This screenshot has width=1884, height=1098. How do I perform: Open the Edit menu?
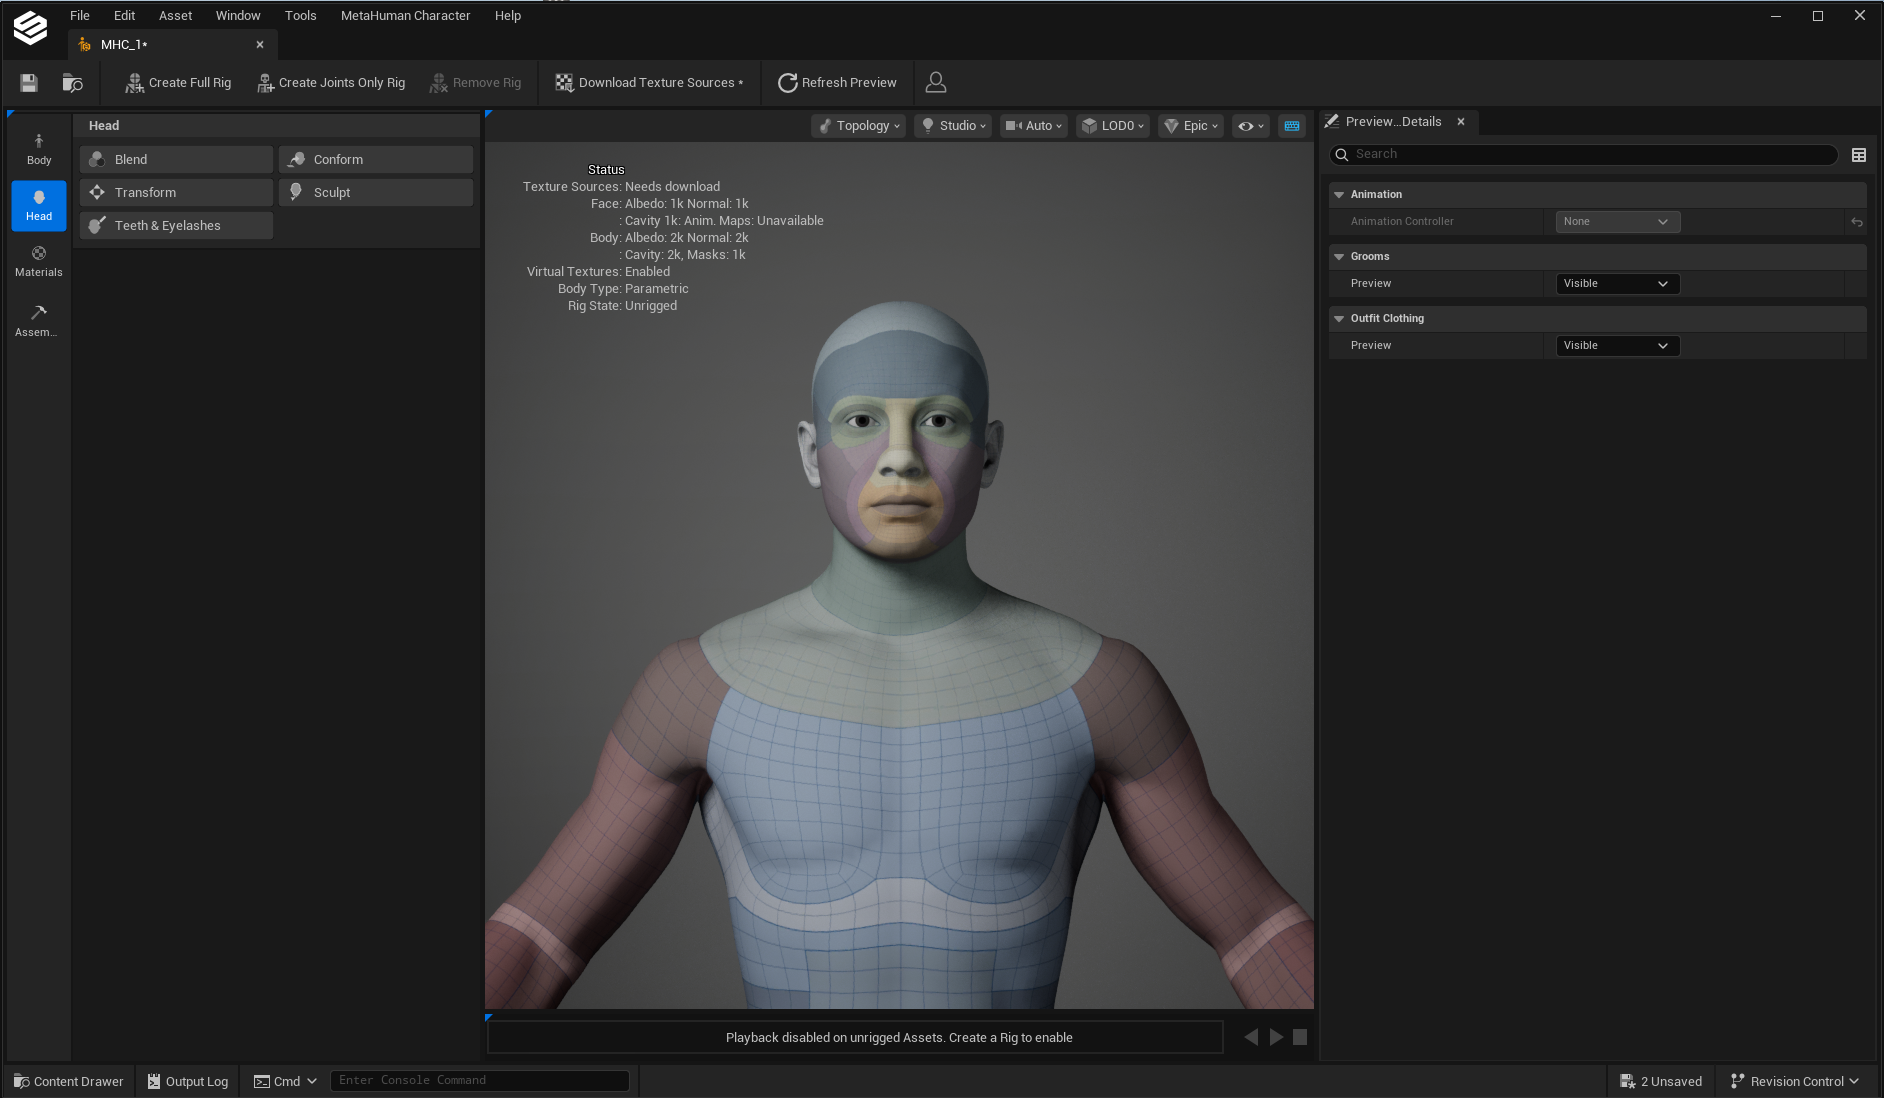tap(124, 16)
